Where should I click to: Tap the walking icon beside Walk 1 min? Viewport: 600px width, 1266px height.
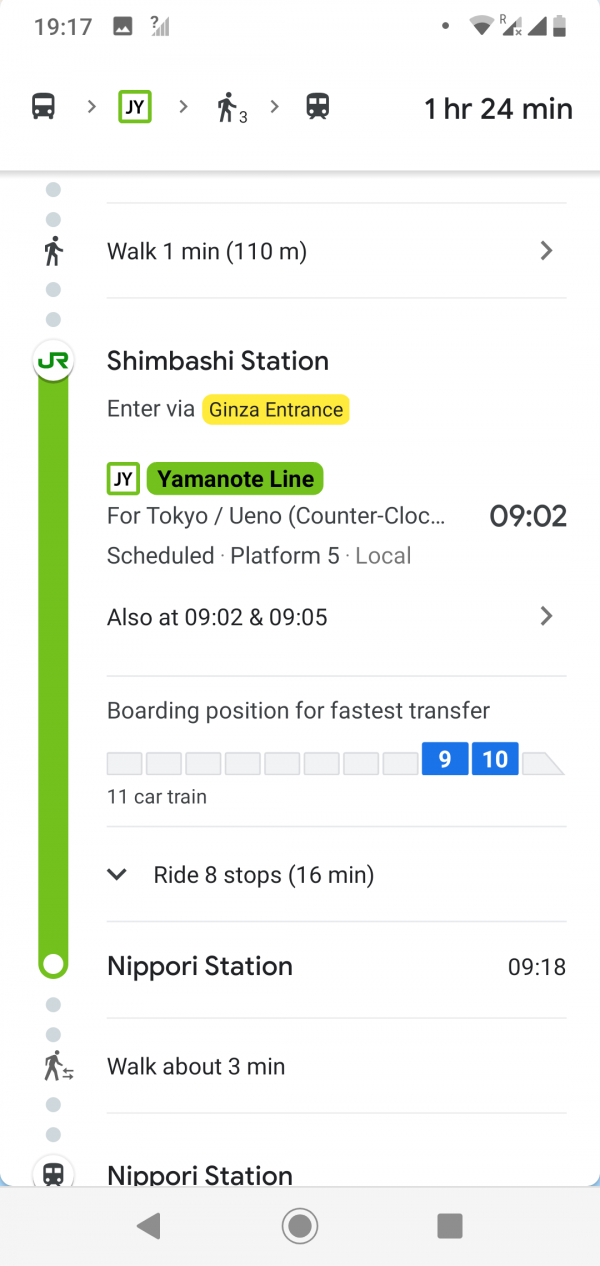click(53, 251)
